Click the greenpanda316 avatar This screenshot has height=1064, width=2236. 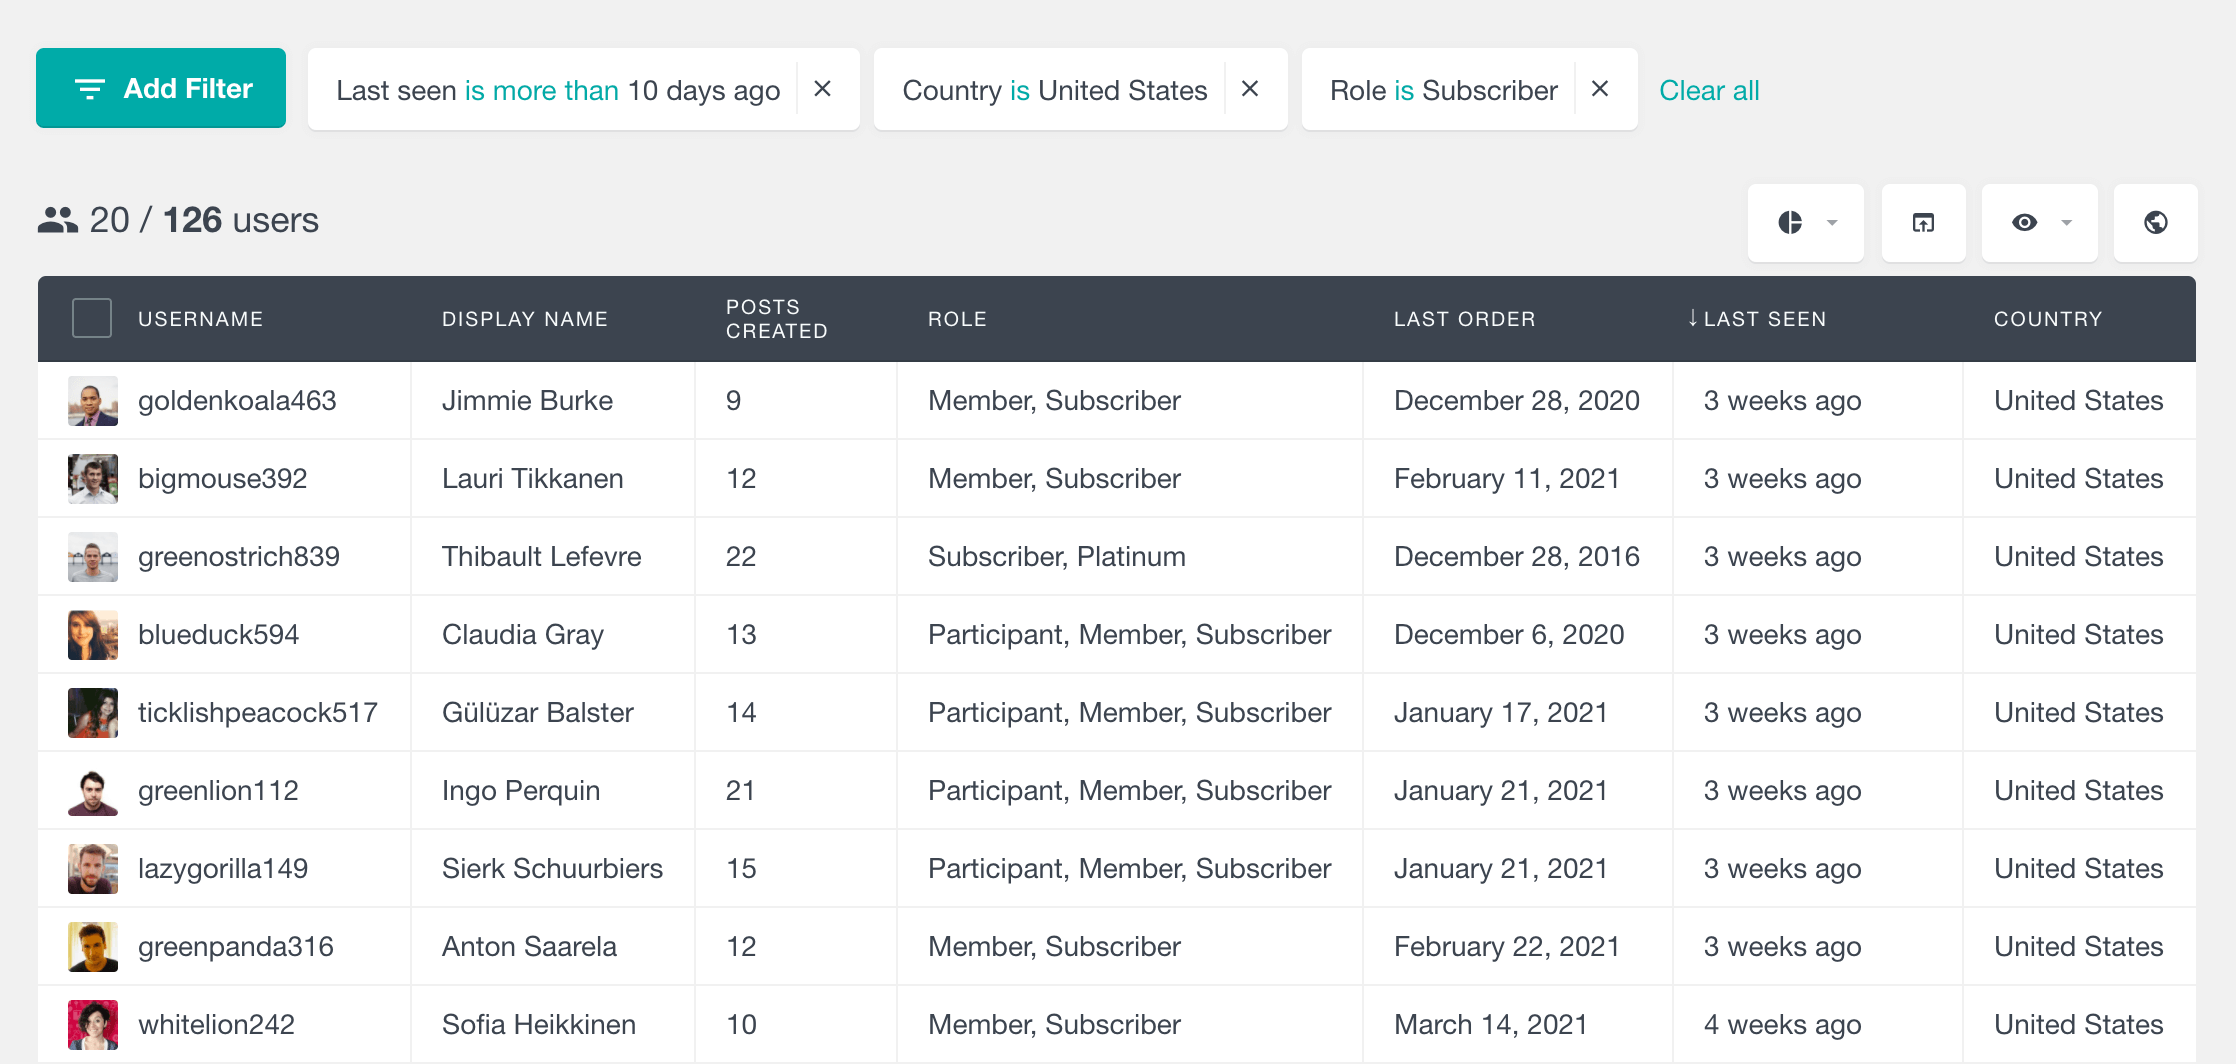[93, 947]
